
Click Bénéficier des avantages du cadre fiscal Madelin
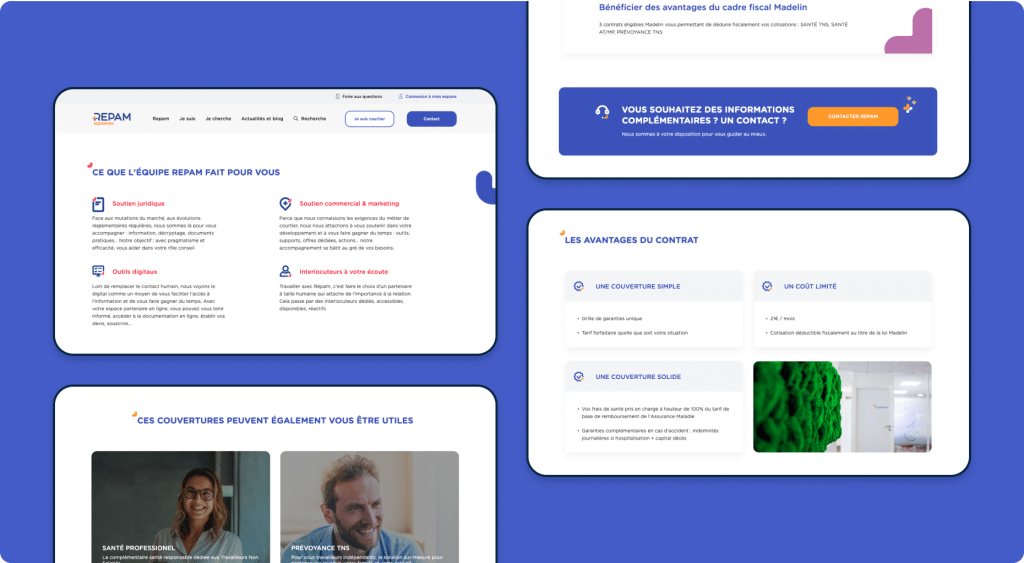(703, 7)
